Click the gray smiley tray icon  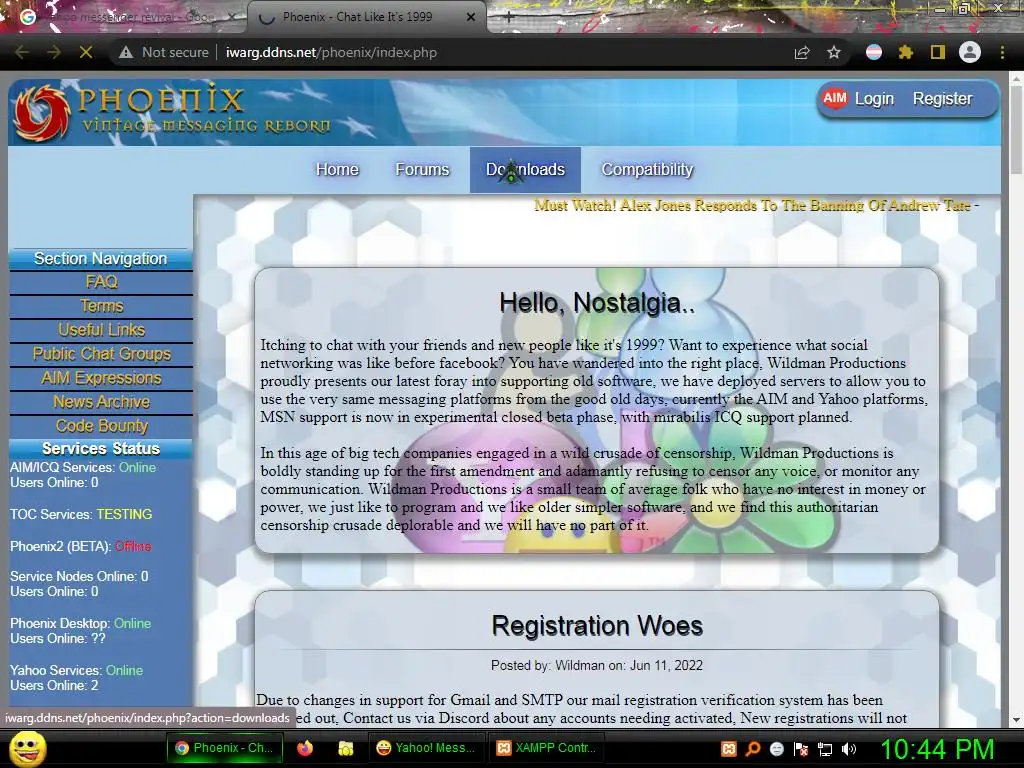[776, 749]
